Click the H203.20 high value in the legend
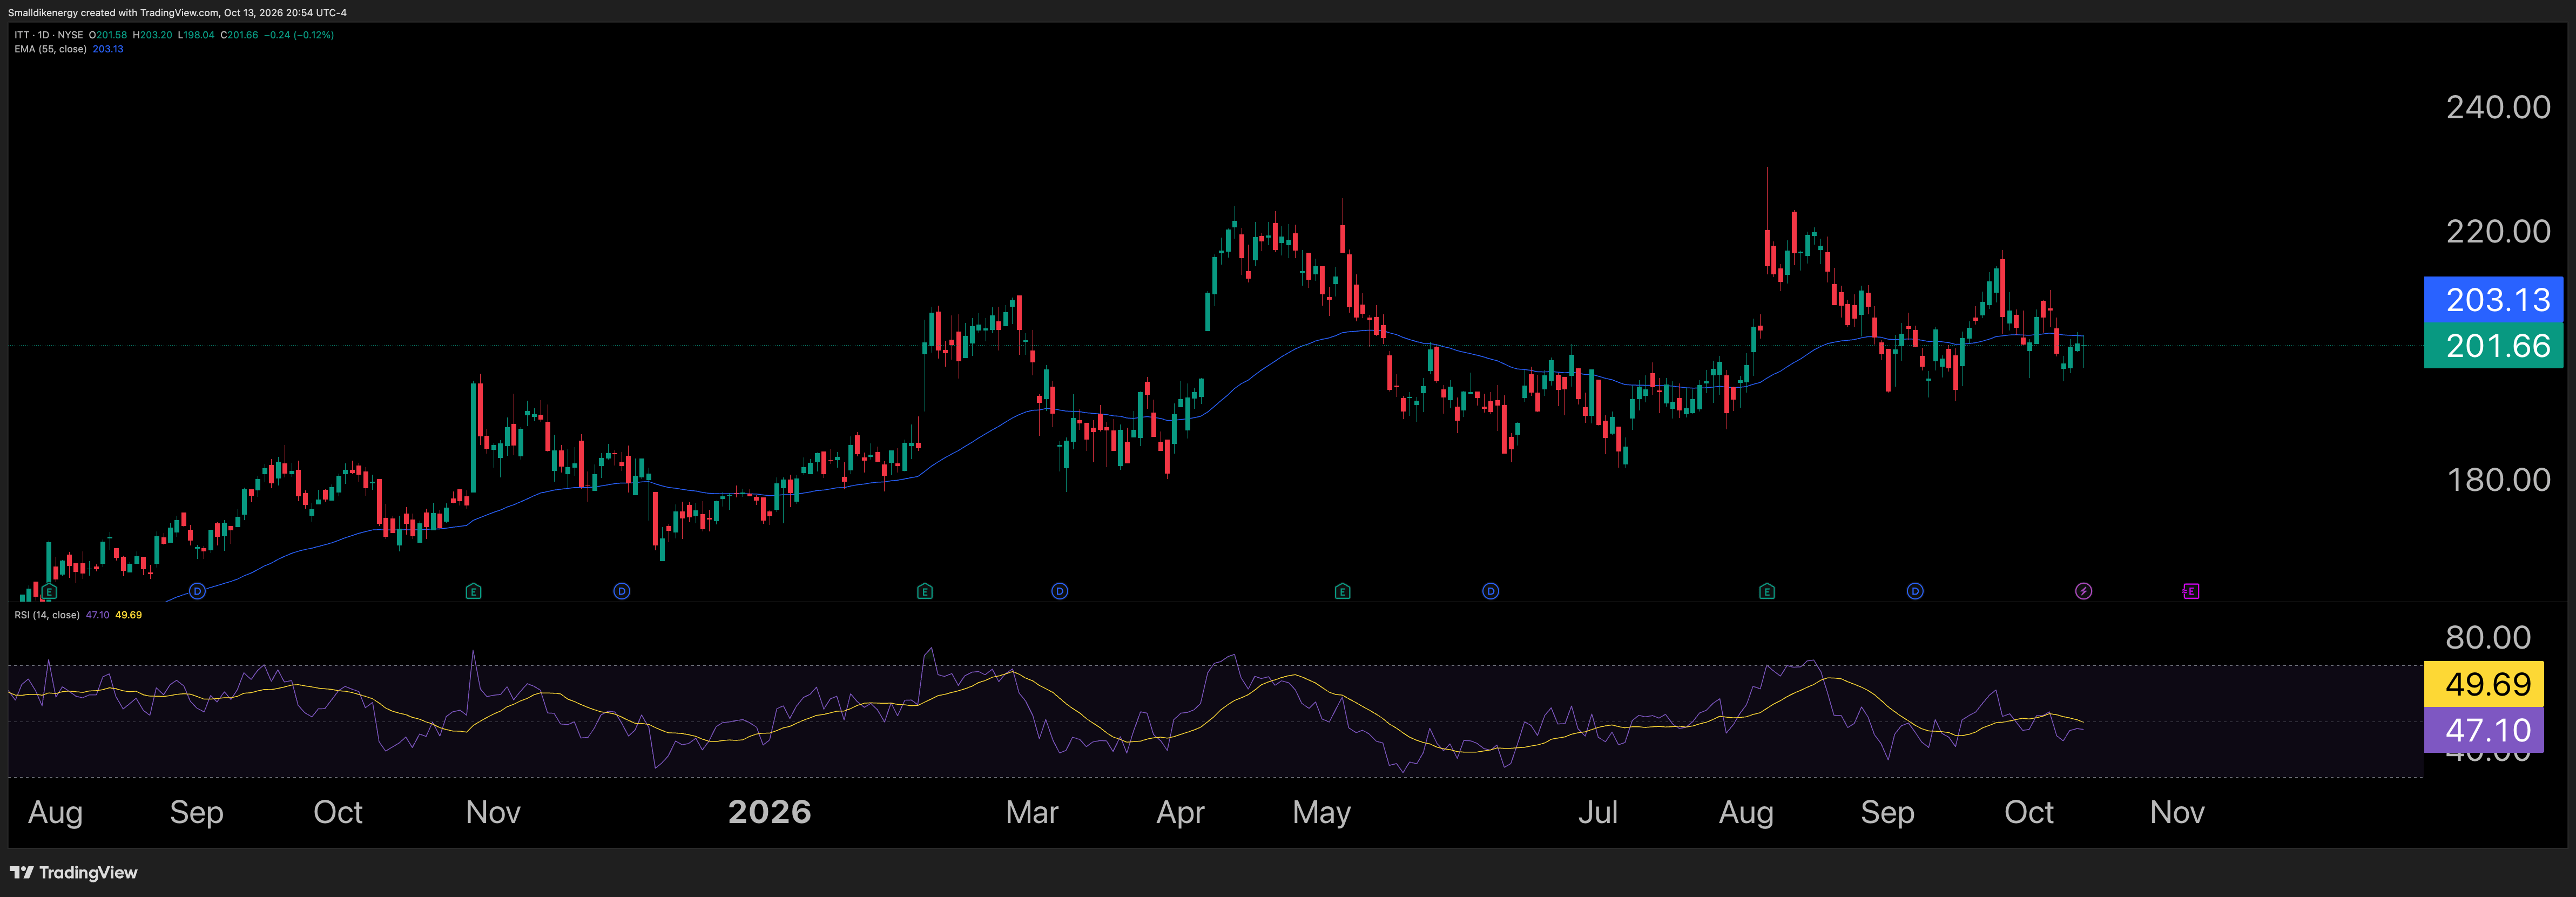The image size is (2576, 897). tap(152, 35)
